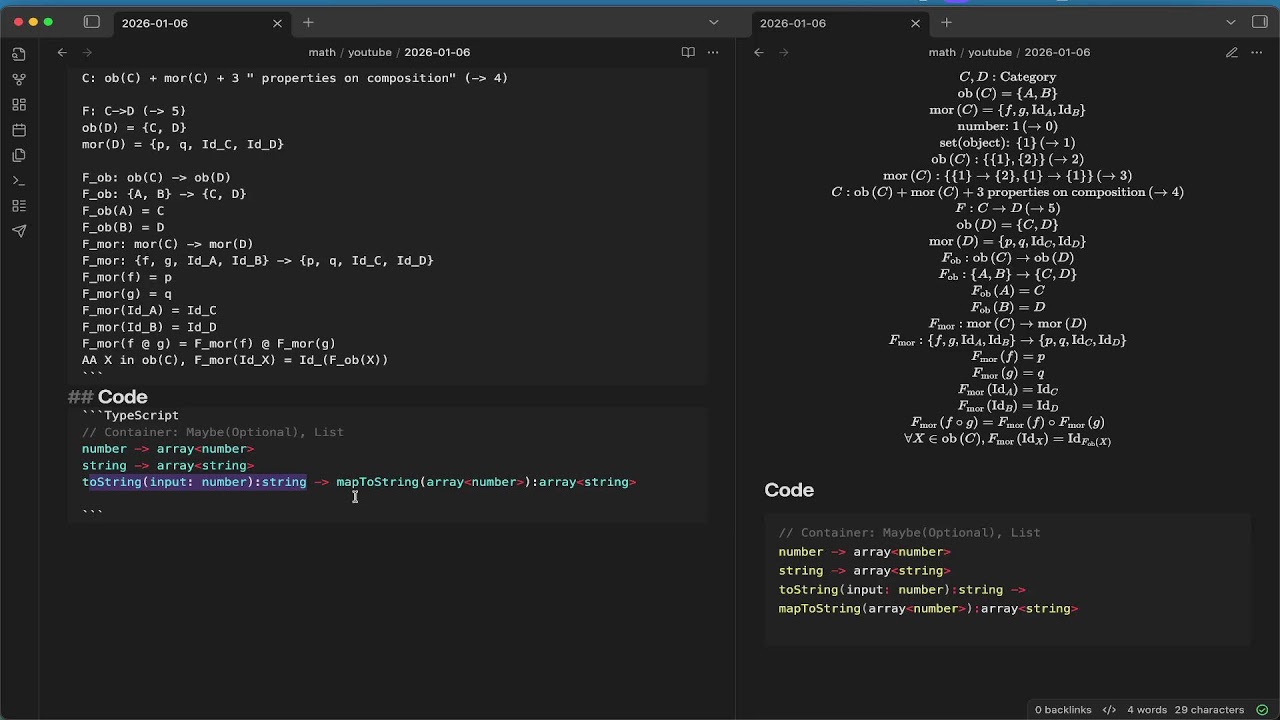Image resolution: width=1280 pixels, height=720 pixels.
Task: Add a new tab in the left pane
Action: [308, 22]
